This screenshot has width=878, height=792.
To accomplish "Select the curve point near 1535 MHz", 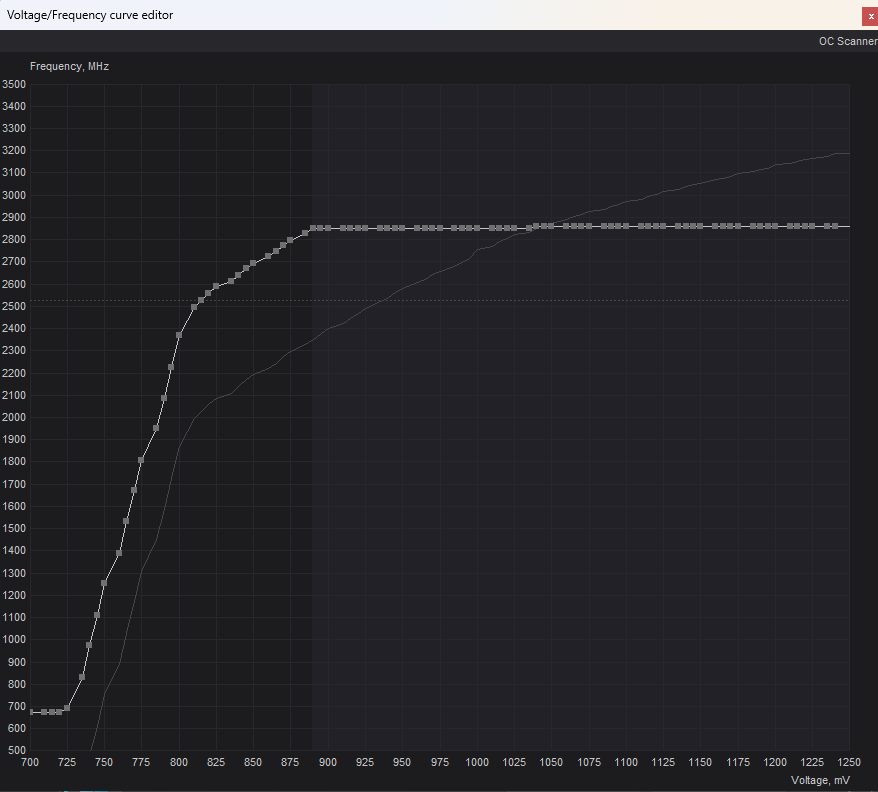I will [126, 521].
